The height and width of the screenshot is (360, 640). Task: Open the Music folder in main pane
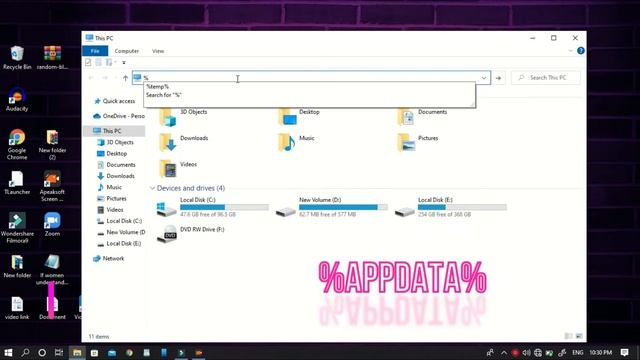click(296, 143)
